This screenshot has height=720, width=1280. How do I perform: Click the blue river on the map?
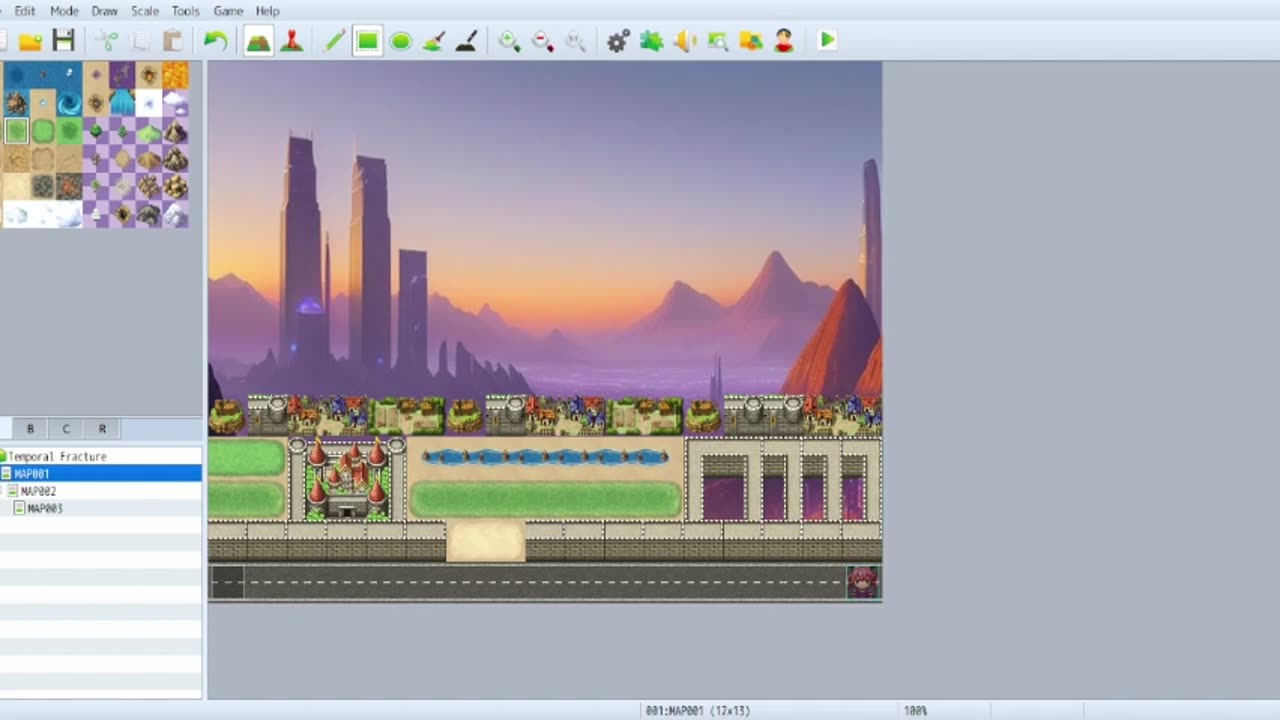pos(544,457)
